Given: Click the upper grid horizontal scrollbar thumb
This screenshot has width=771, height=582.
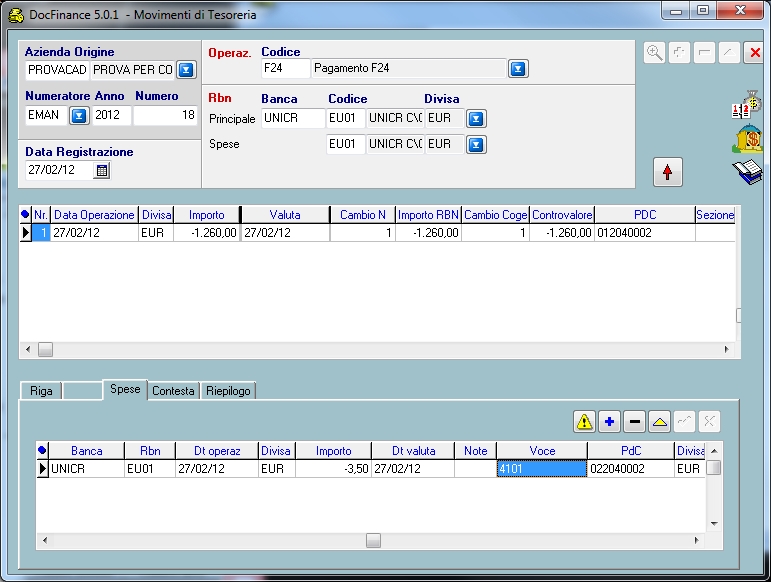Looking at the screenshot, I should pos(45,349).
